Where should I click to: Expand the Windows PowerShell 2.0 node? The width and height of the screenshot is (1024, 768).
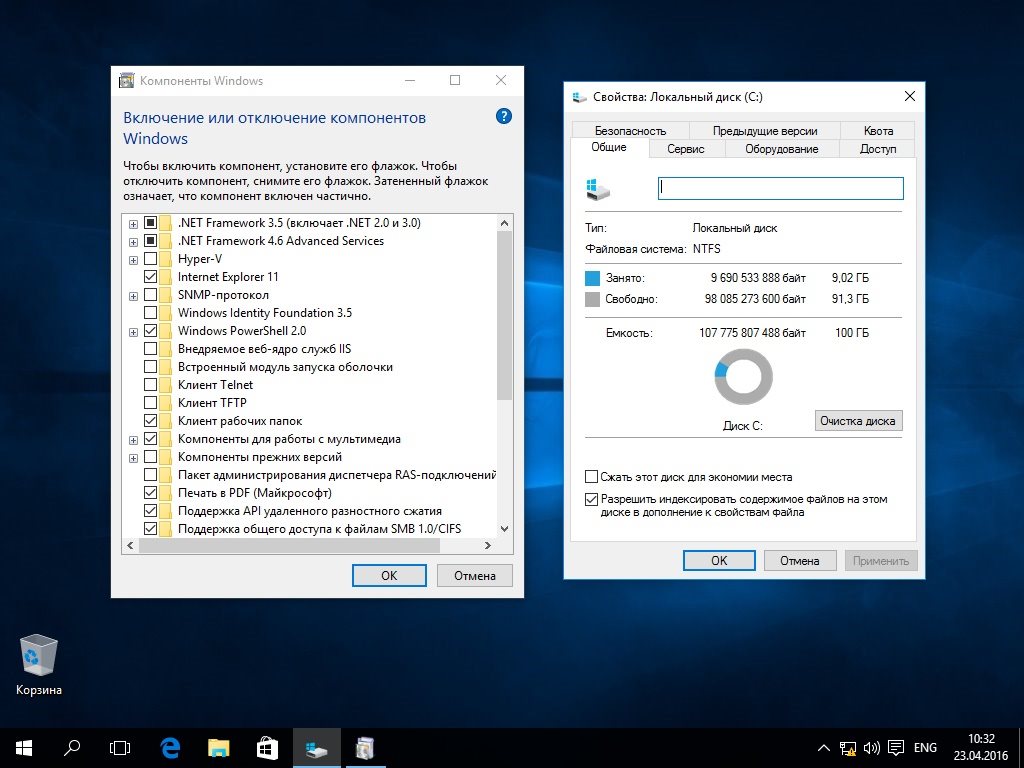coord(133,332)
